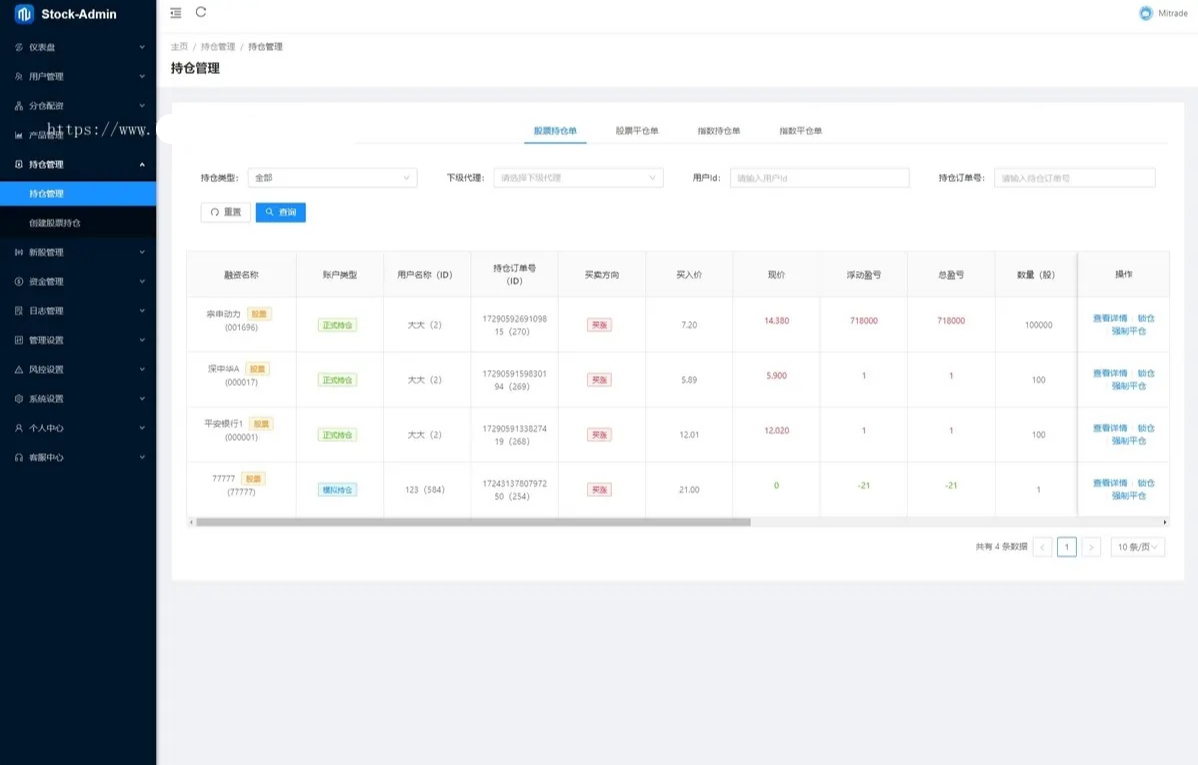Image resolution: width=1198 pixels, height=765 pixels.
Task: Switch to the 指数持仓单 tab
Action: pos(719,131)
